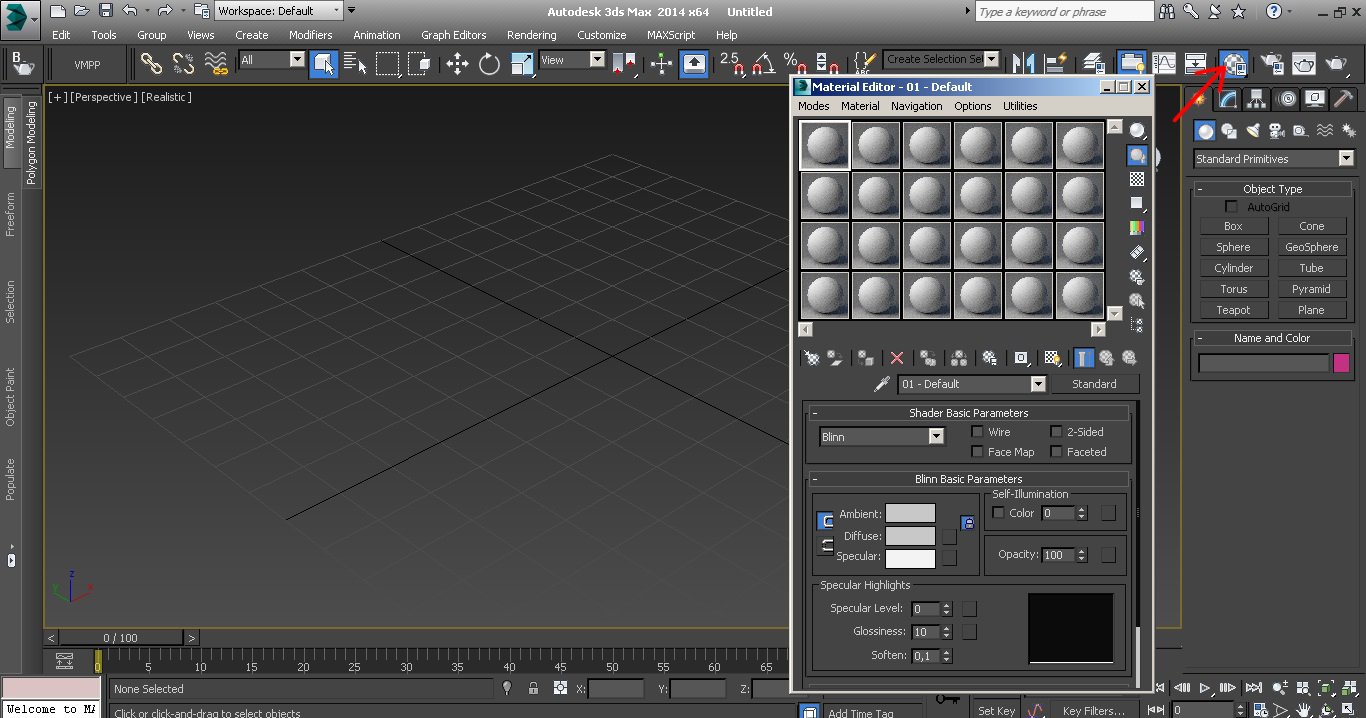Open the Blinn shader type dropdown
This screenshot has height=718, width=1366.
pos(936,436)
